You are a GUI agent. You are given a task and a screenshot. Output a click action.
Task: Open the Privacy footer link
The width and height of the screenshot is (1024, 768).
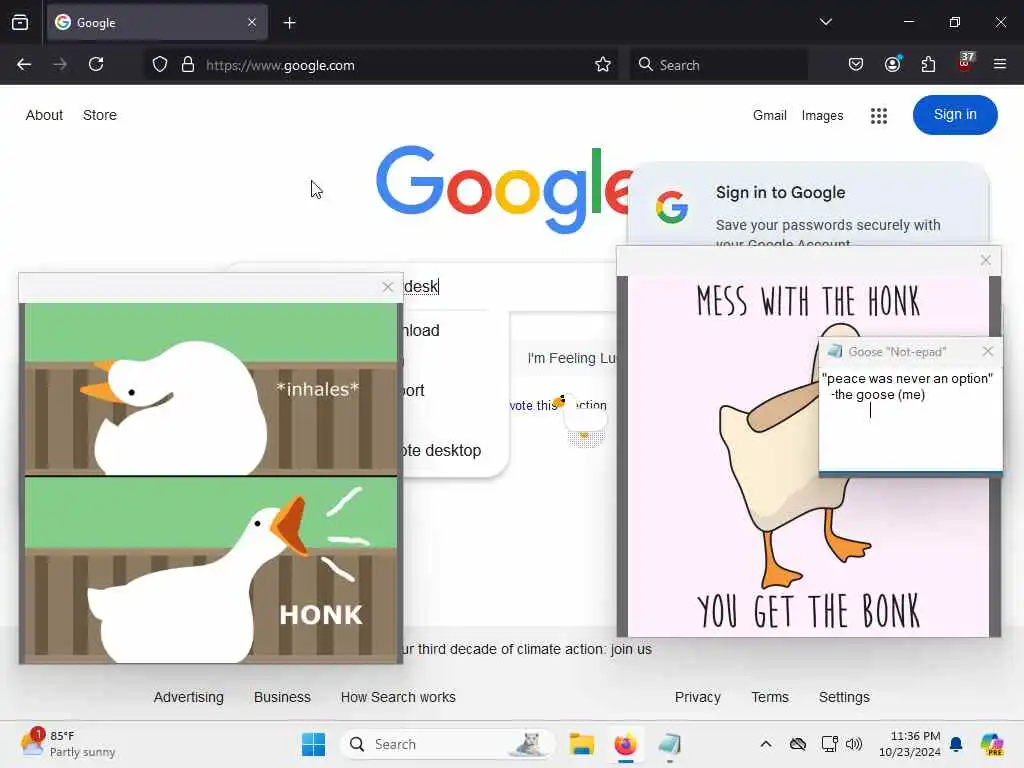coord(697,697)
